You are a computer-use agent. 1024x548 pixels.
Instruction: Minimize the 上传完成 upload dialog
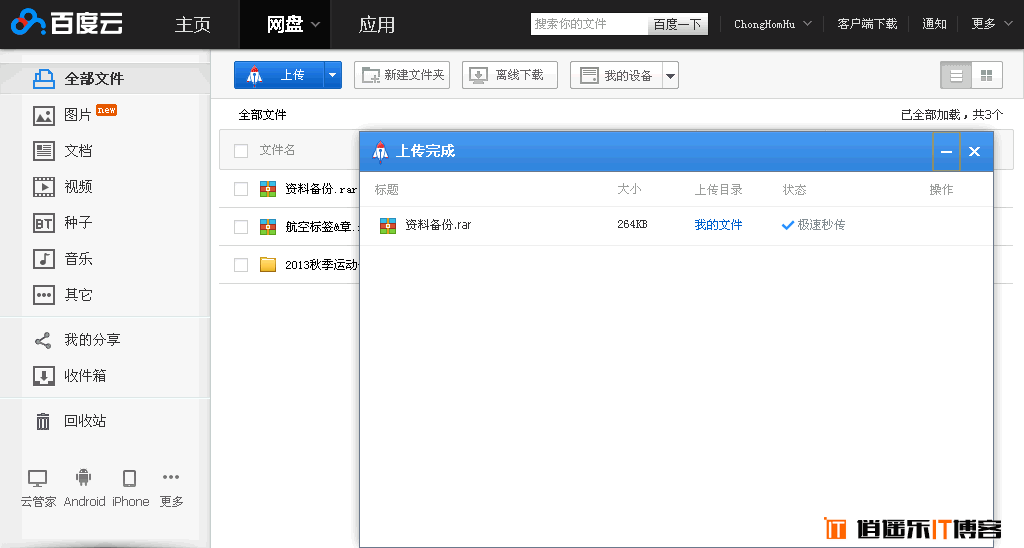(x=946, y=152)
